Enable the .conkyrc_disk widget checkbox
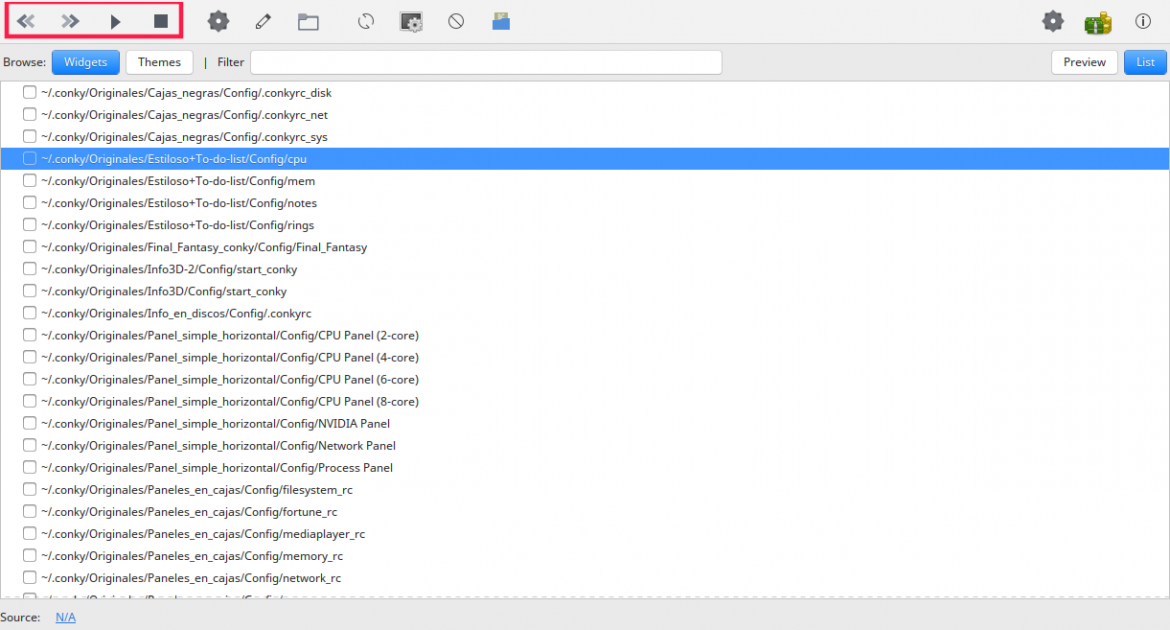1170x630 pixels. pyautogui.click(x=29, y=93)
